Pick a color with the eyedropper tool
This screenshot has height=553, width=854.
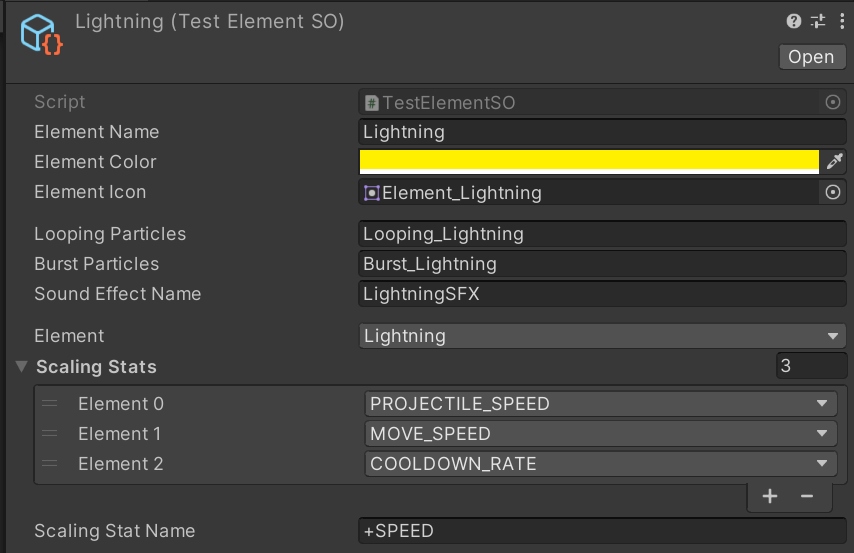834,161
